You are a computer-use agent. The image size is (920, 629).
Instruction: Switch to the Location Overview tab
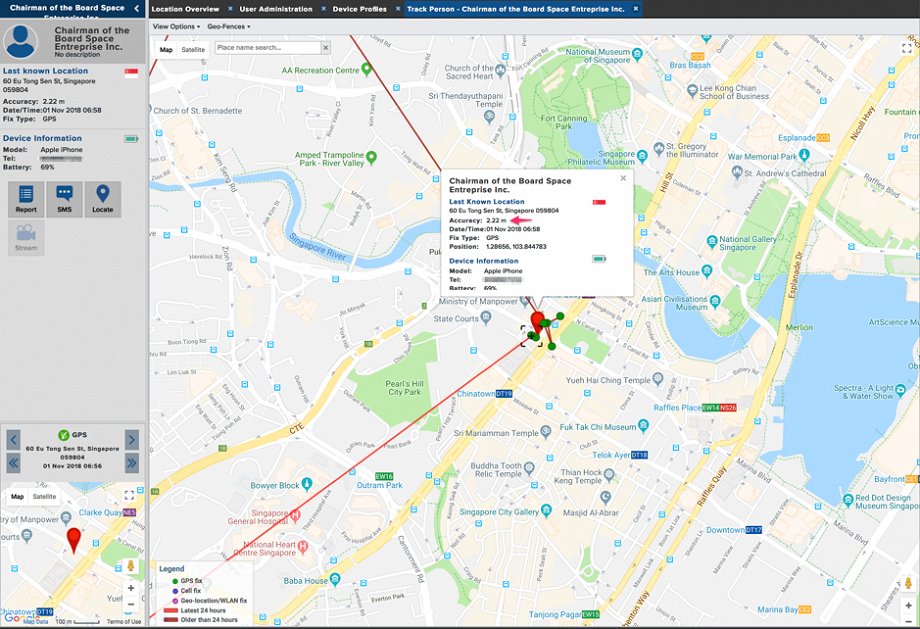pos(185,9)
